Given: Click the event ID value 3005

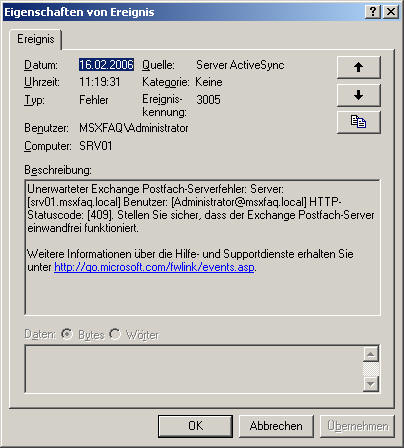Looking at the screenshot, I should [x=208, y=100].
